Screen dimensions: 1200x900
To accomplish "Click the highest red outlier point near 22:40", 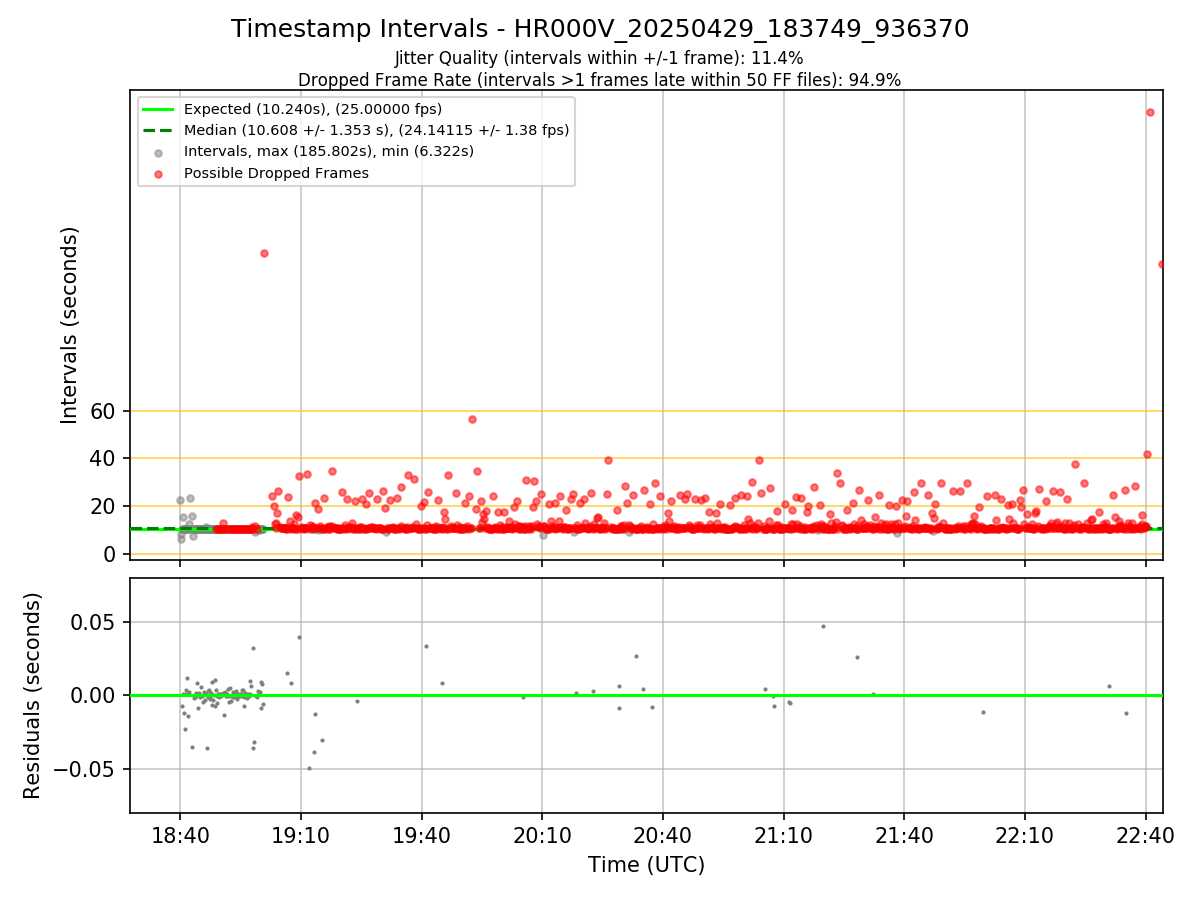I will (1150, 112).
